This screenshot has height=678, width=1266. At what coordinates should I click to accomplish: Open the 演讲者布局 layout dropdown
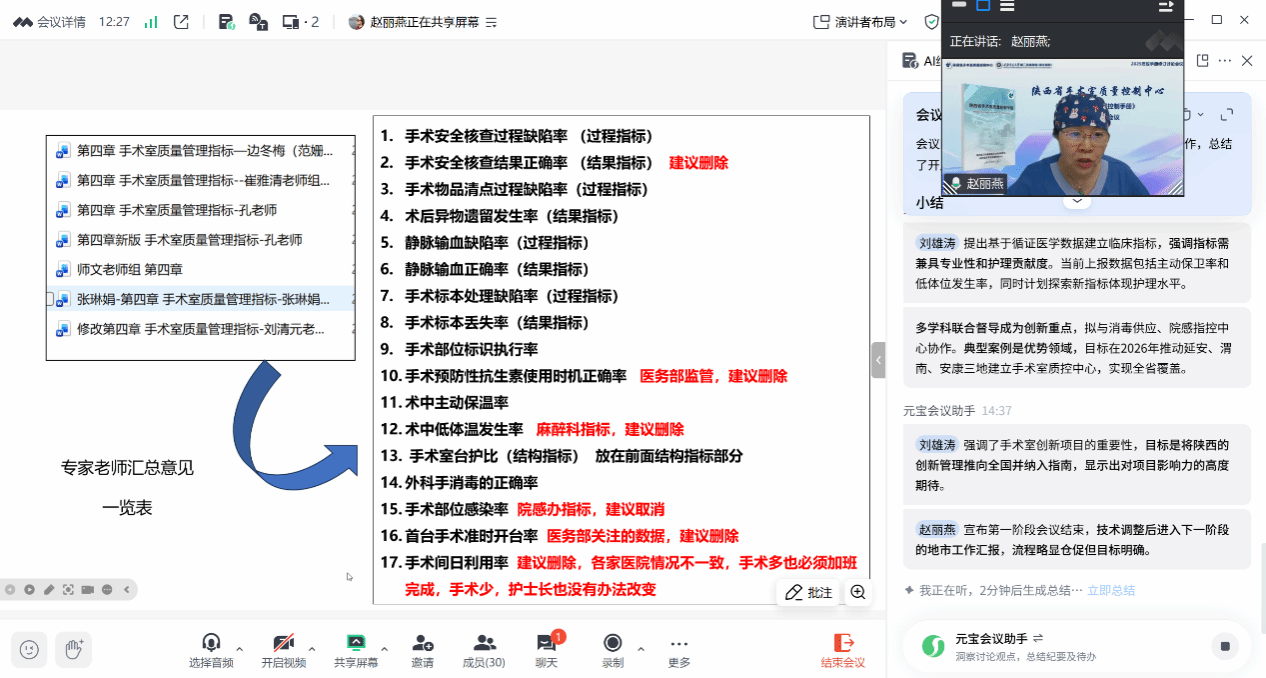pos(860,21)
